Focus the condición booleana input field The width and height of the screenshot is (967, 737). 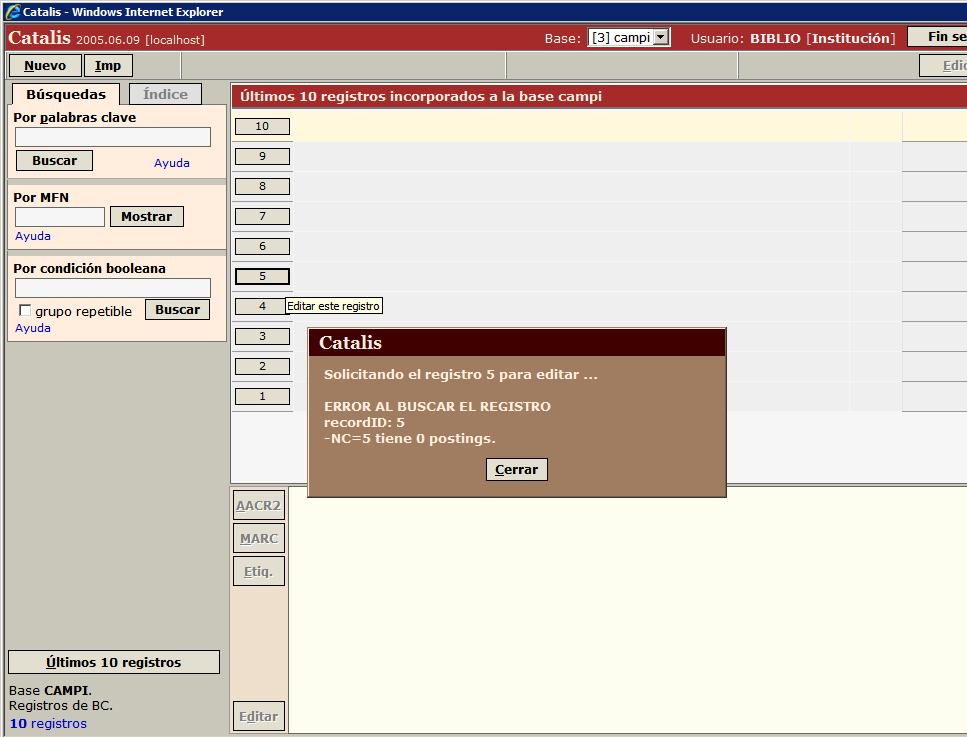point(113,287)
